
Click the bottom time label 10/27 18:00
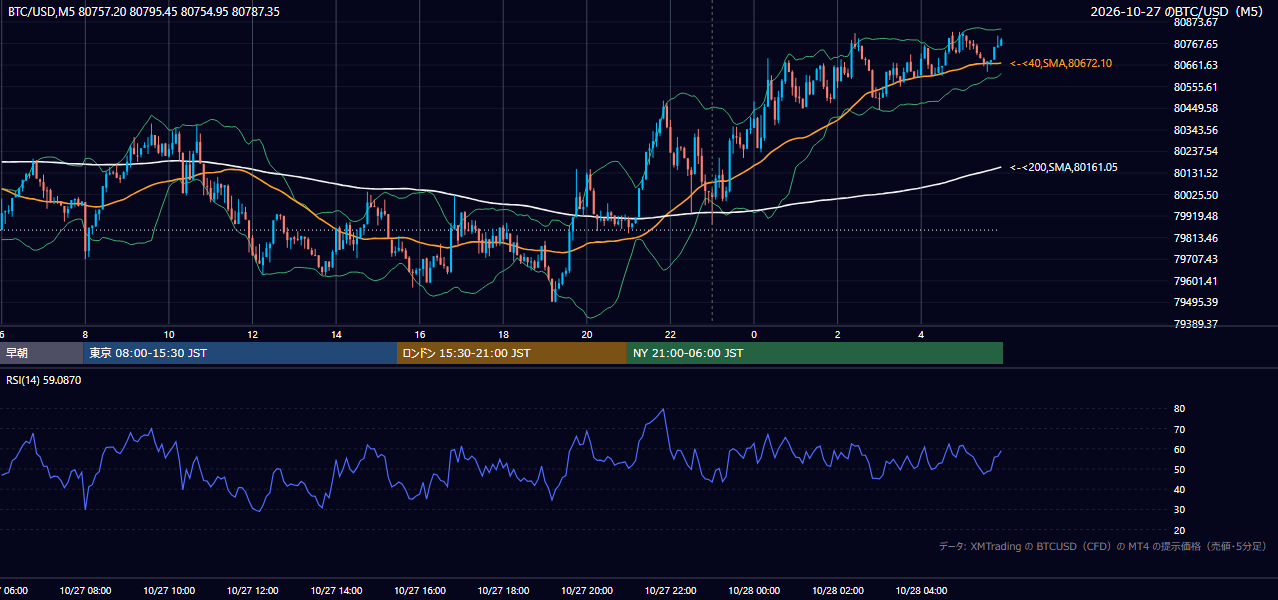tap(503, 590)
